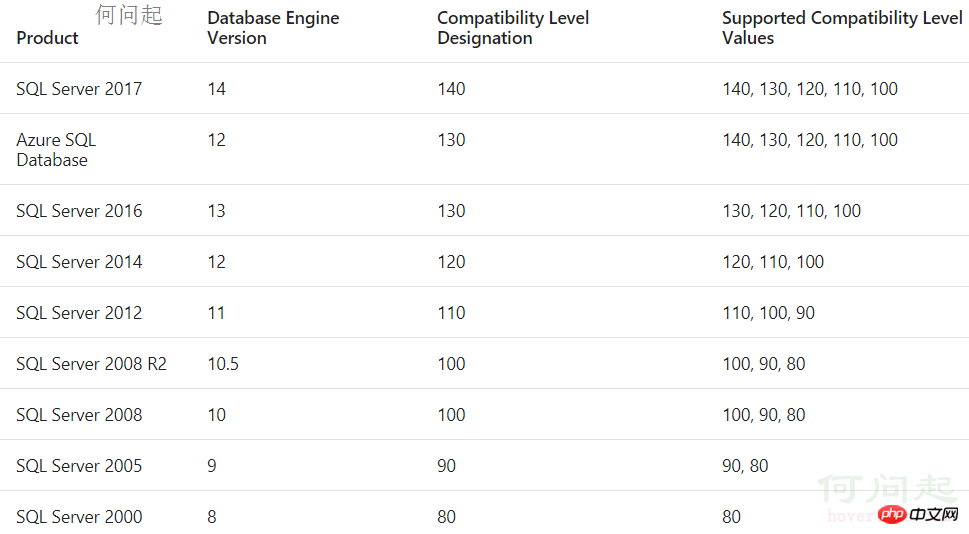
Task: Select compatibility designation 120 for SQL Server 2014
Action: point(451,262)
